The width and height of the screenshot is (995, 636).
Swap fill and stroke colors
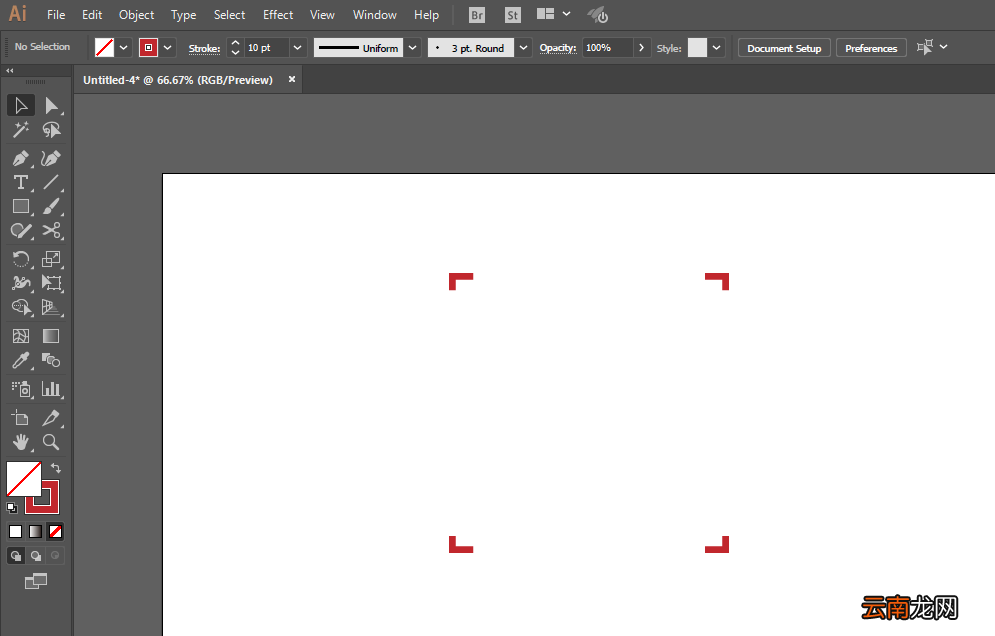[x=56, y=468]
